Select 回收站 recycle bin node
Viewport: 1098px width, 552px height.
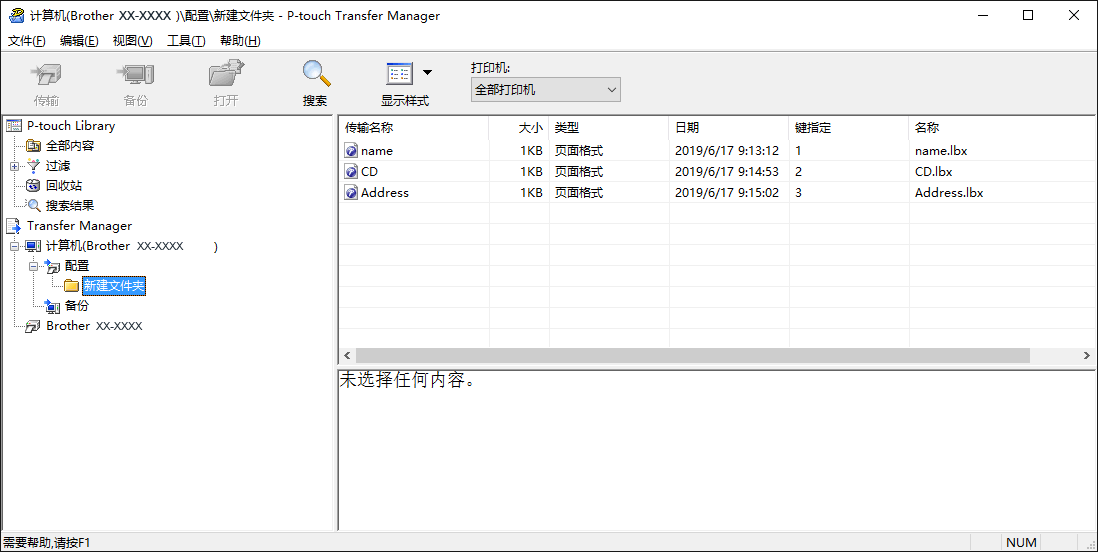tap(64, 186)
